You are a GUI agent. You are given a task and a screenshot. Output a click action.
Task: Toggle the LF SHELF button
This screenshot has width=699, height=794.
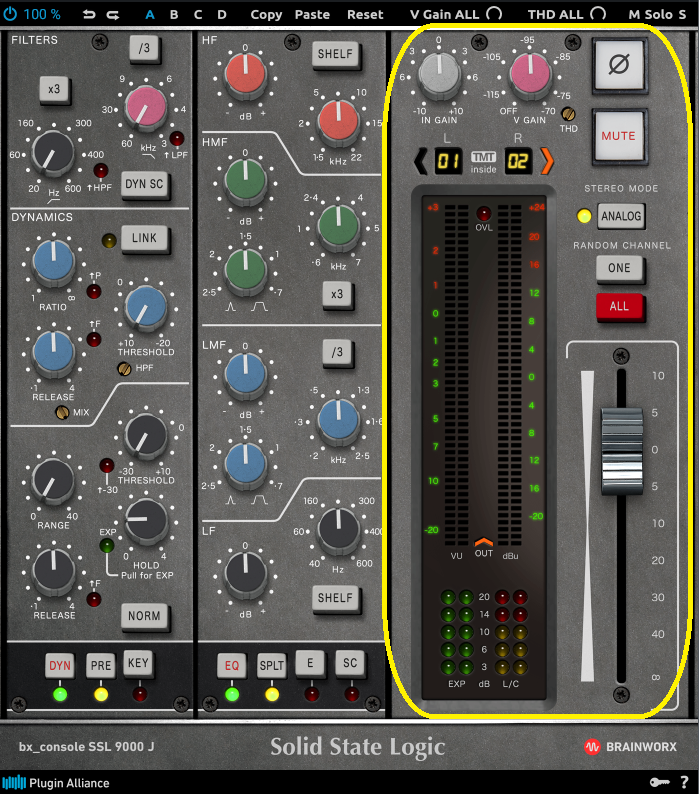coord(335,598)
